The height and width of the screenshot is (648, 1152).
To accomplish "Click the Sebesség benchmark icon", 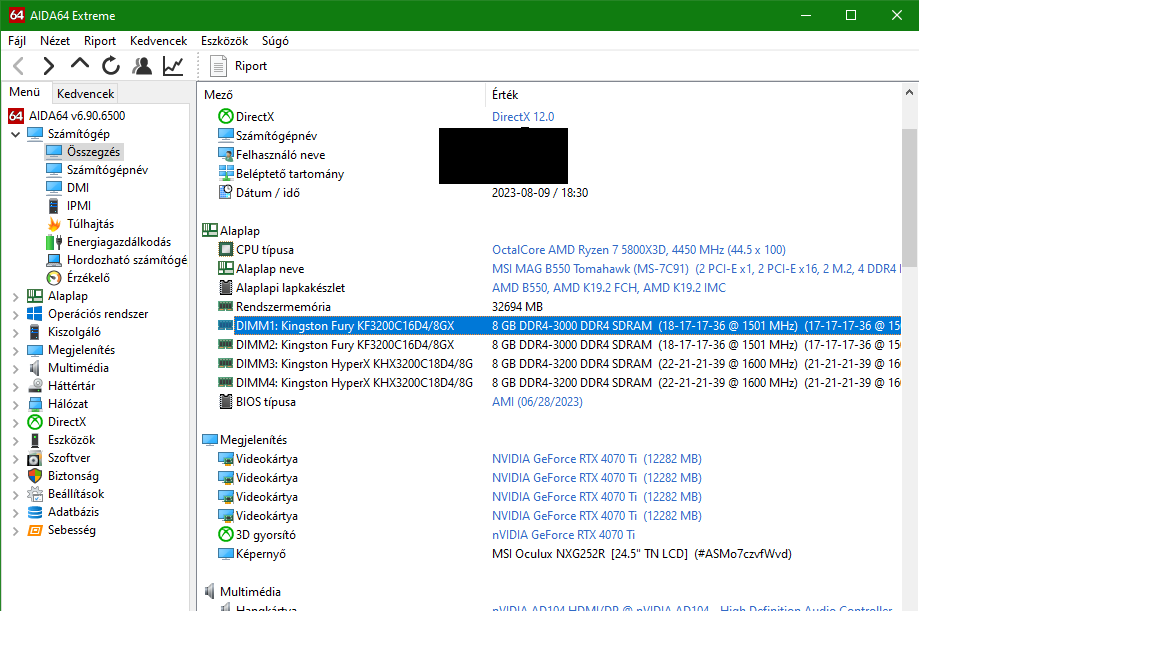I will coord(35,530).
